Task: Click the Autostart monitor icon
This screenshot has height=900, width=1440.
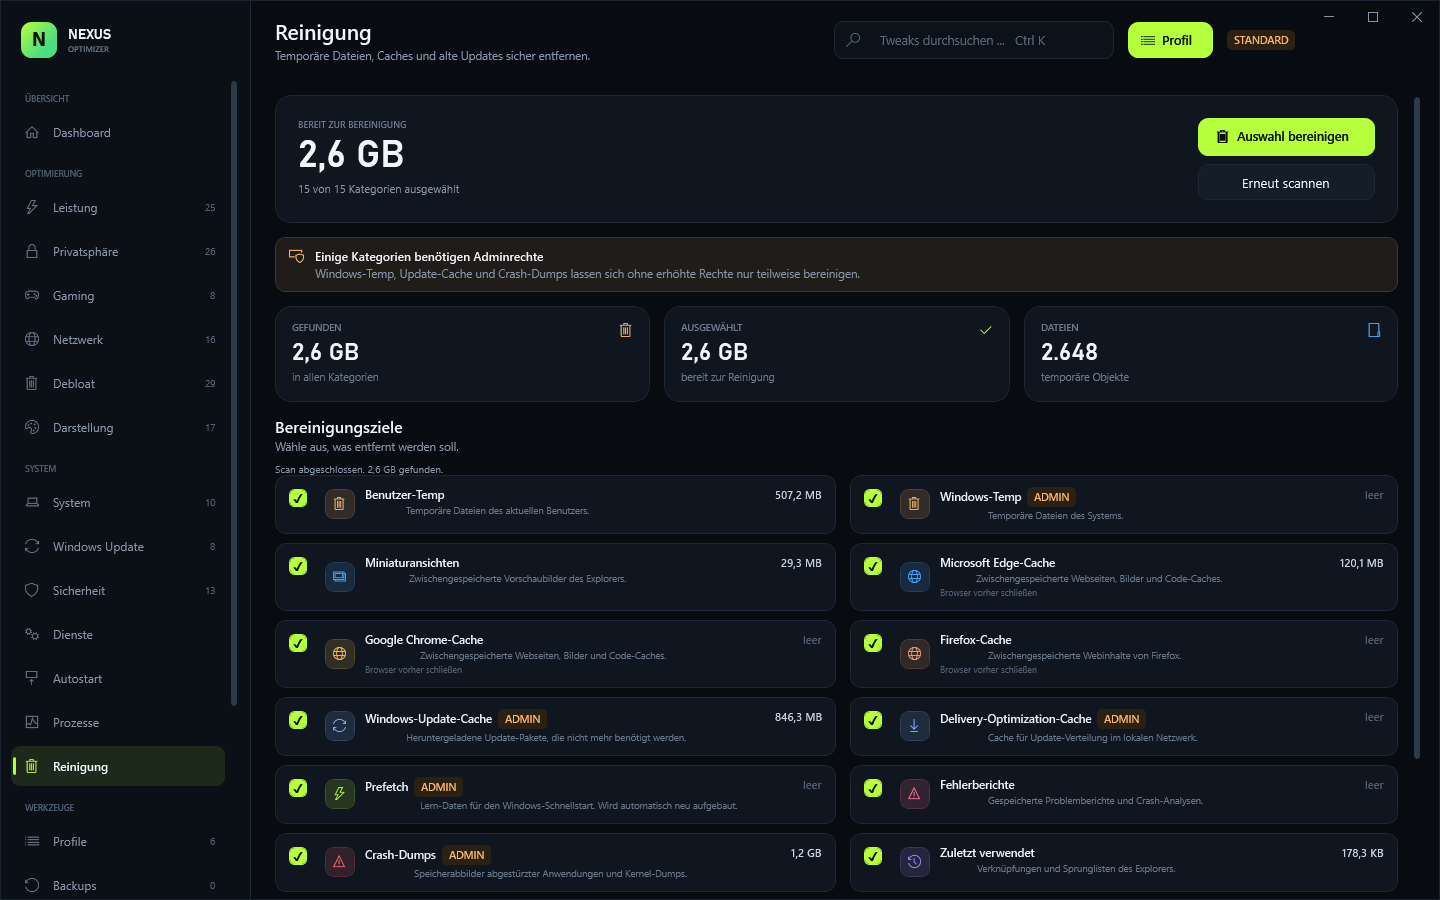Action: point(32,678)
